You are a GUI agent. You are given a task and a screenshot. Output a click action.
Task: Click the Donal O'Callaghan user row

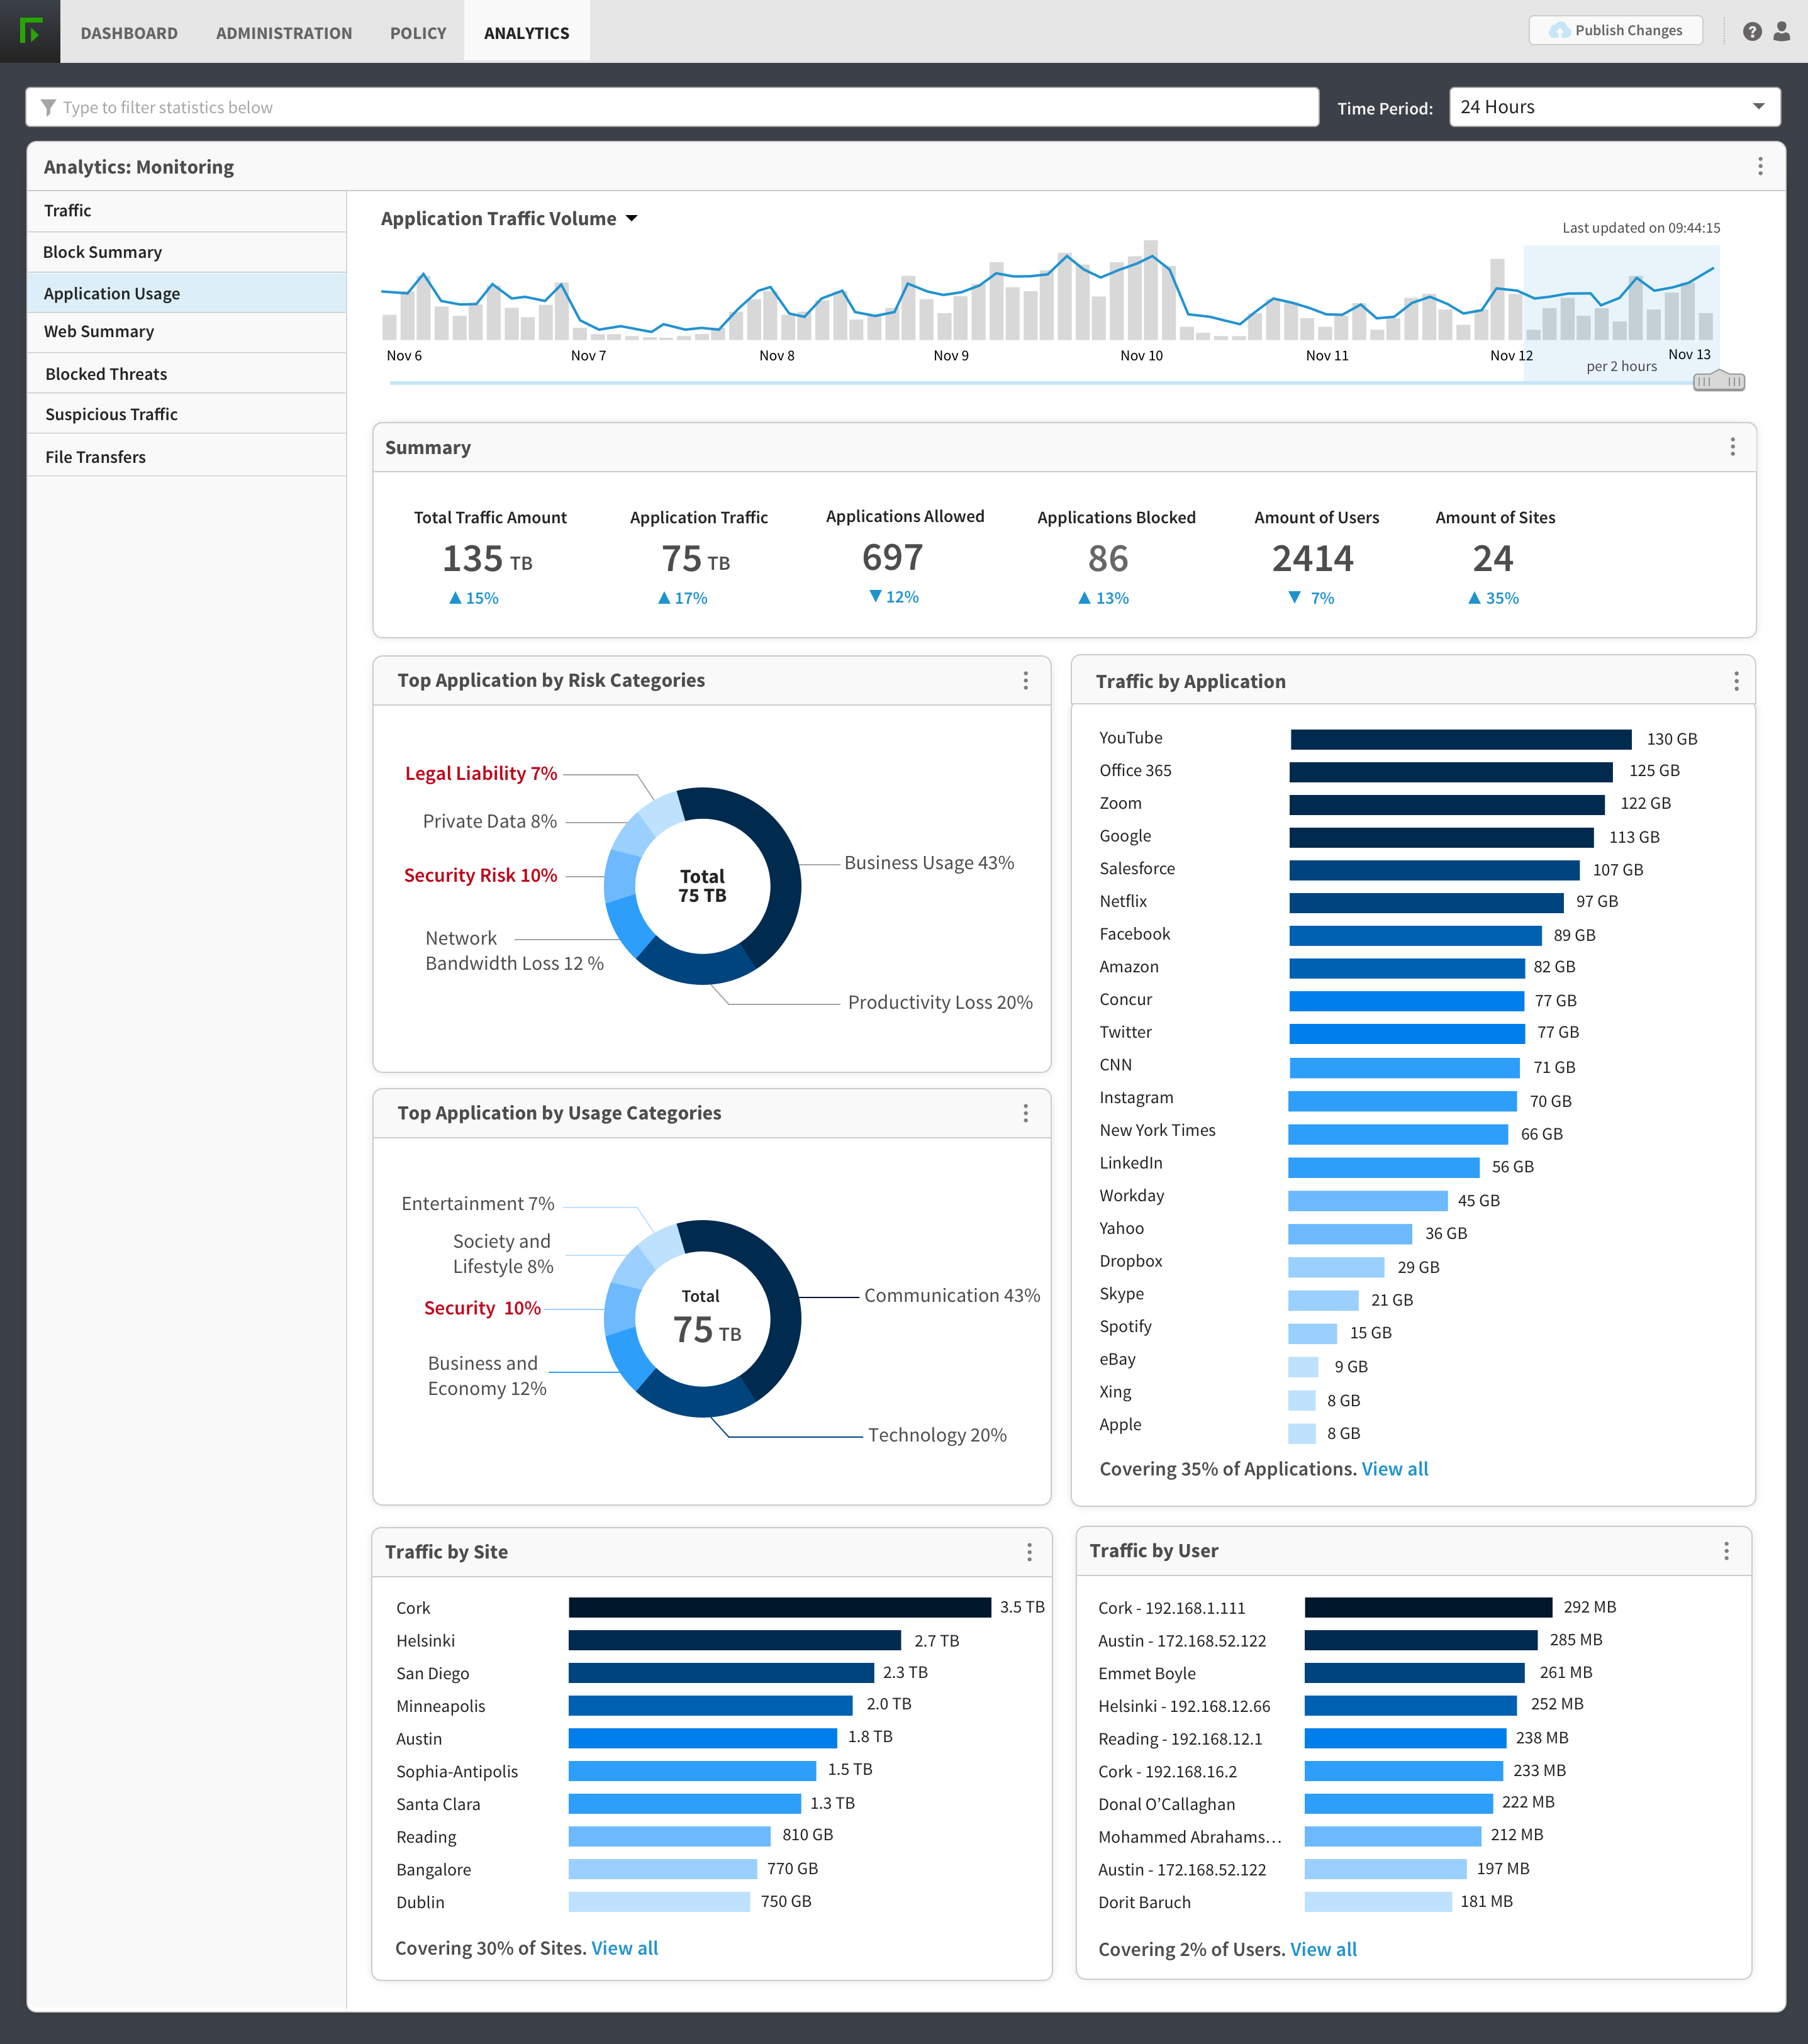[x=1166, y=1804]
